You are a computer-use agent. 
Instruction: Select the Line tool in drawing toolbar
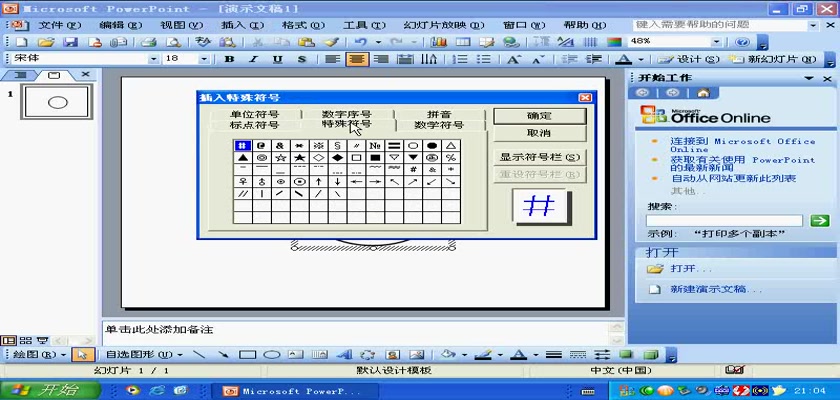tap(199, 354)
